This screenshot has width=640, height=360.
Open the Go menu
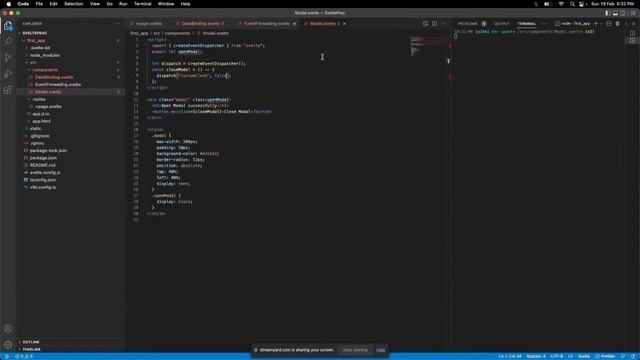[109, 4]
